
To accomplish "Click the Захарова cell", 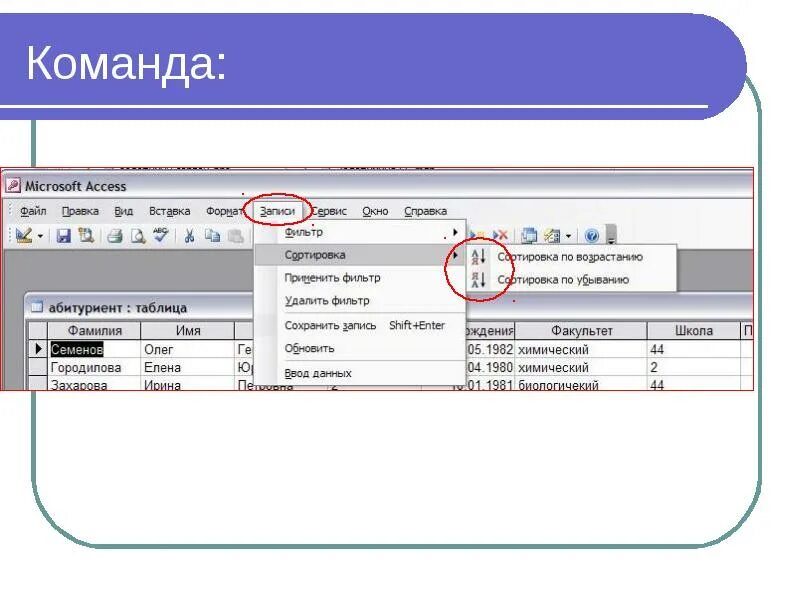I will (94, 384).
